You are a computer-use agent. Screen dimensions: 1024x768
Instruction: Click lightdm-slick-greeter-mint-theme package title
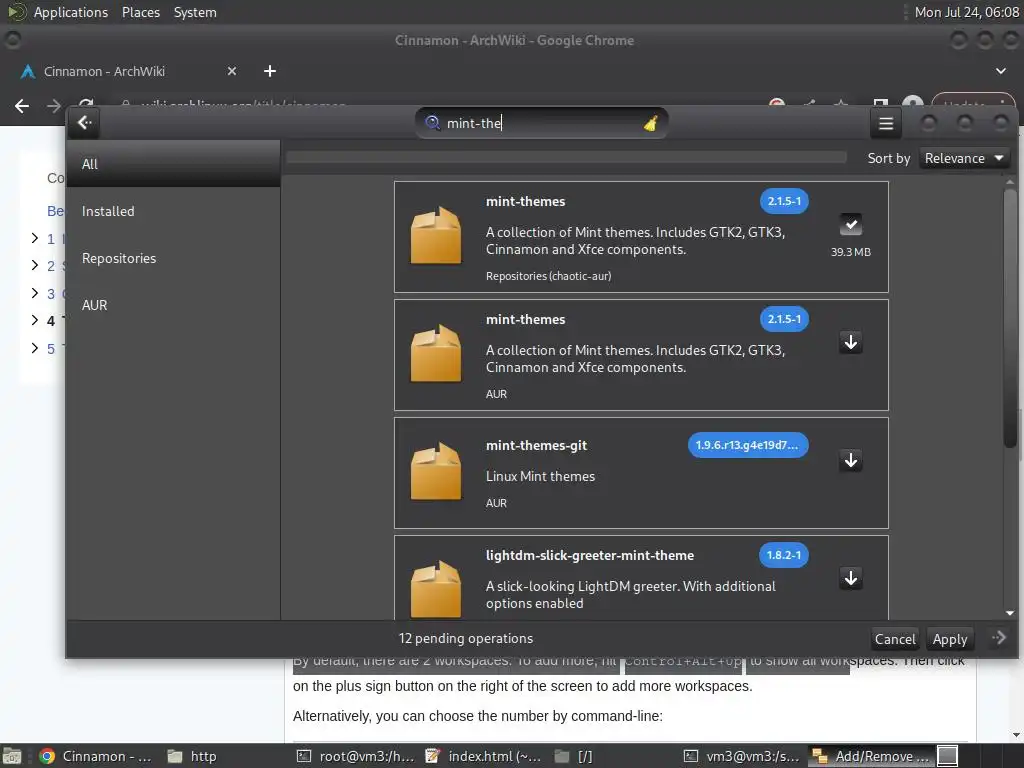click(590, 555)
